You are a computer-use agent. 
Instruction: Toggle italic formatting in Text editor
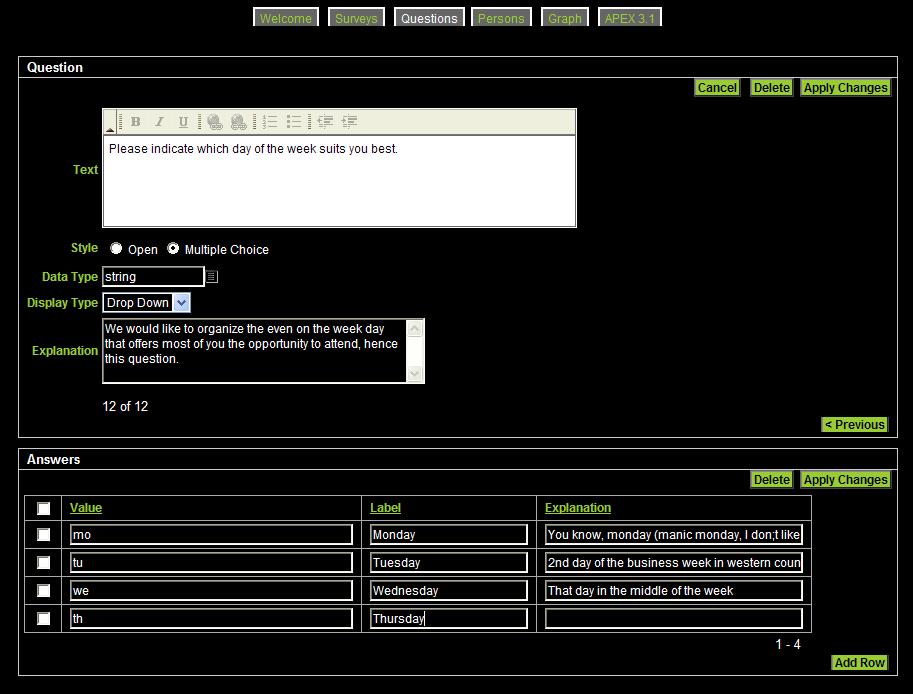159,122
